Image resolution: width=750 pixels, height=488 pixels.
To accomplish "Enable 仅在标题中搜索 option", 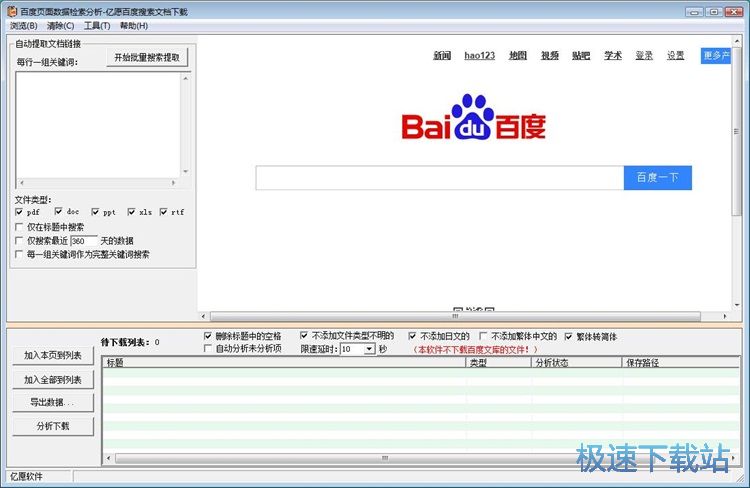I will pos(20,227).
